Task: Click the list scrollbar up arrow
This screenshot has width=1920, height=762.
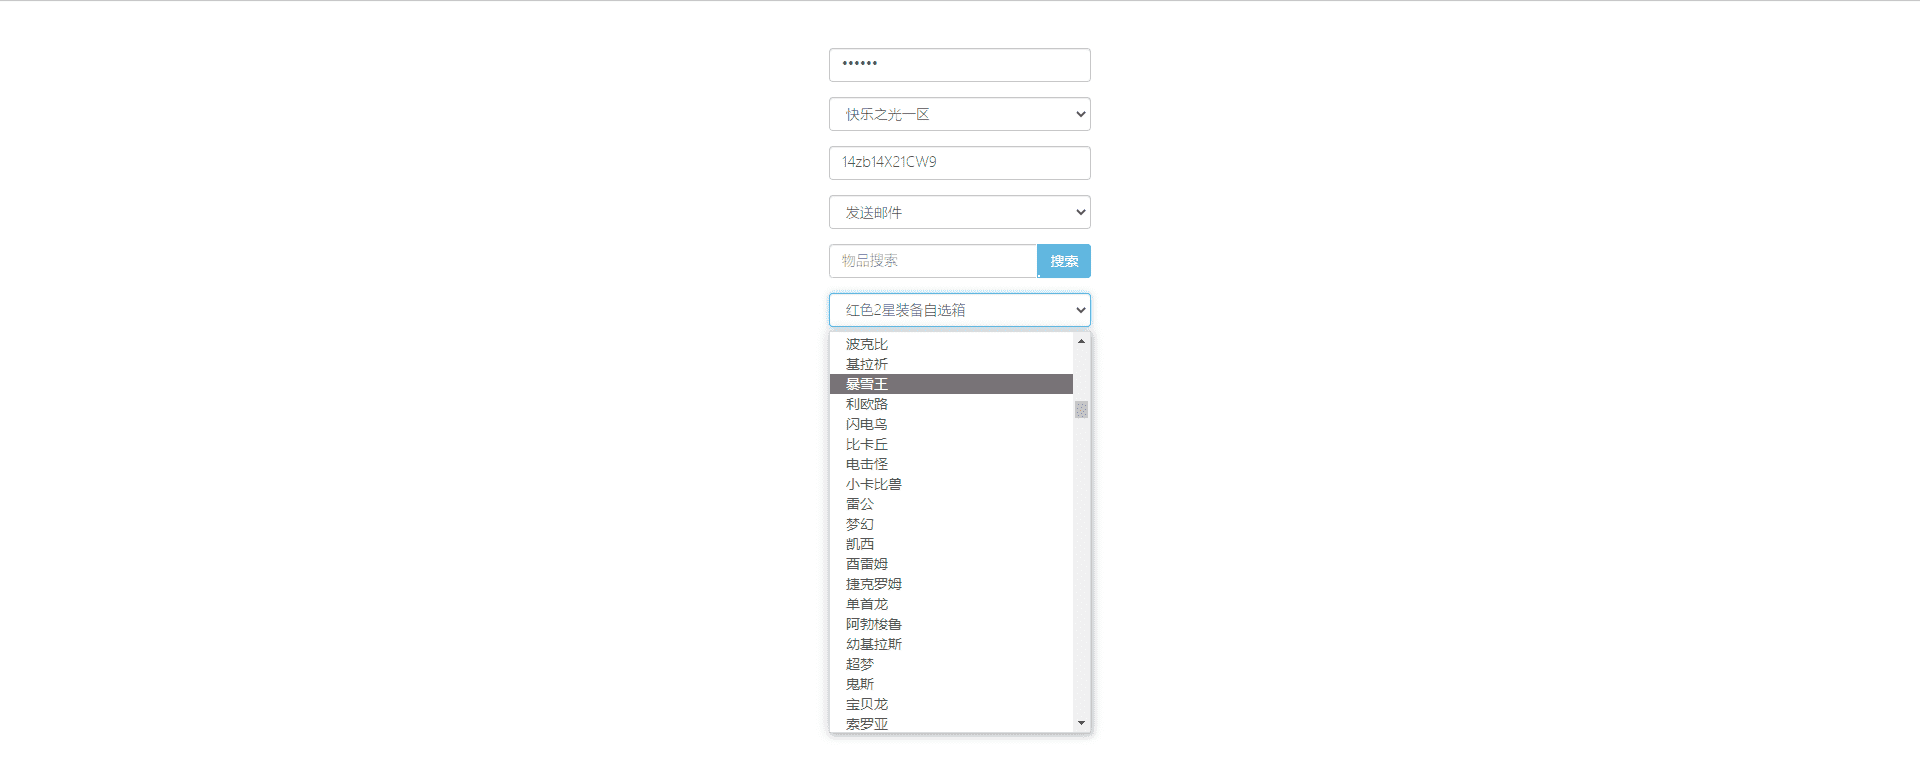Action: coord(1081,341)
